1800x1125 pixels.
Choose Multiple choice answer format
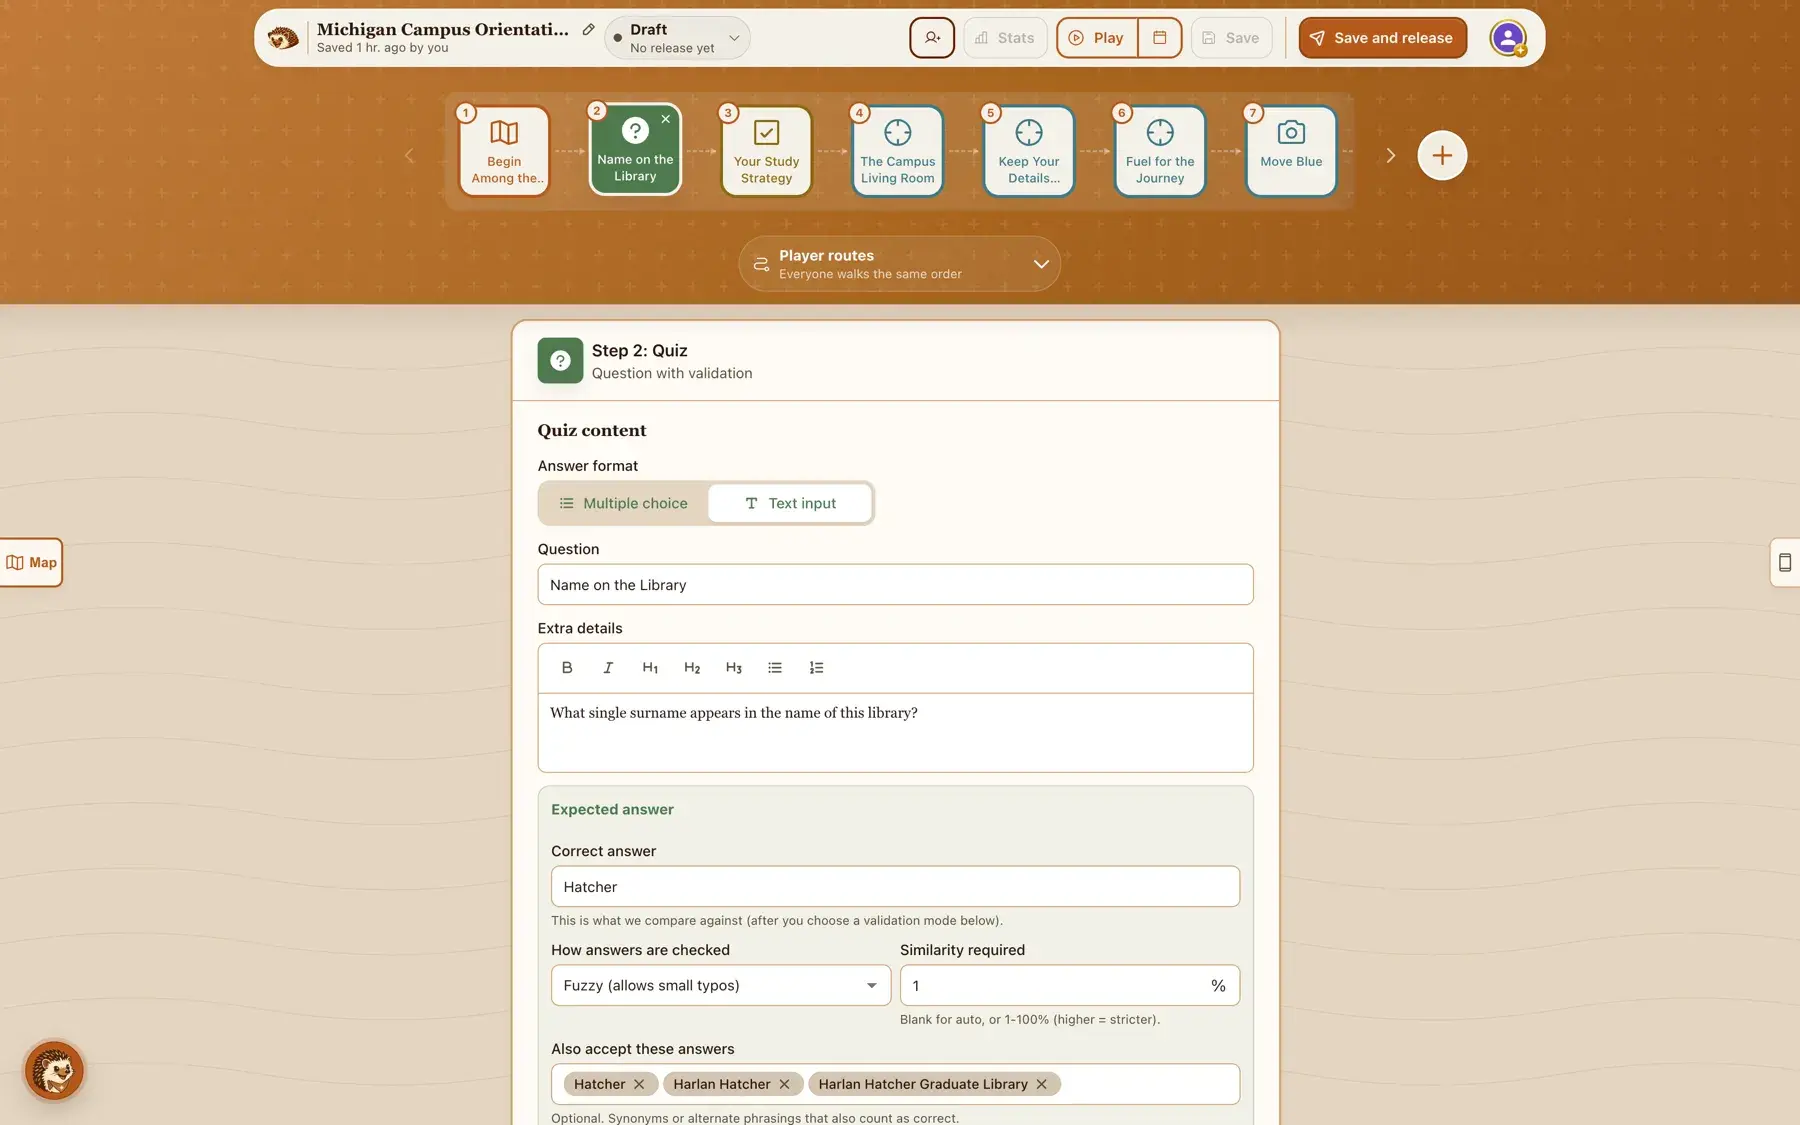pyautogui.click(x=623, y=503)
